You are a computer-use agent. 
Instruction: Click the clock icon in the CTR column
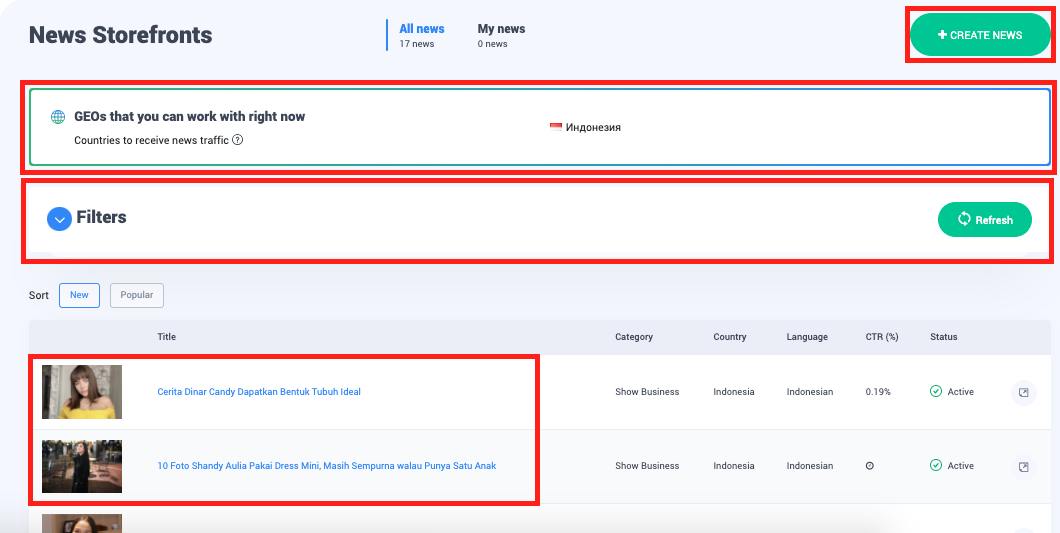(x=870, y=466)
